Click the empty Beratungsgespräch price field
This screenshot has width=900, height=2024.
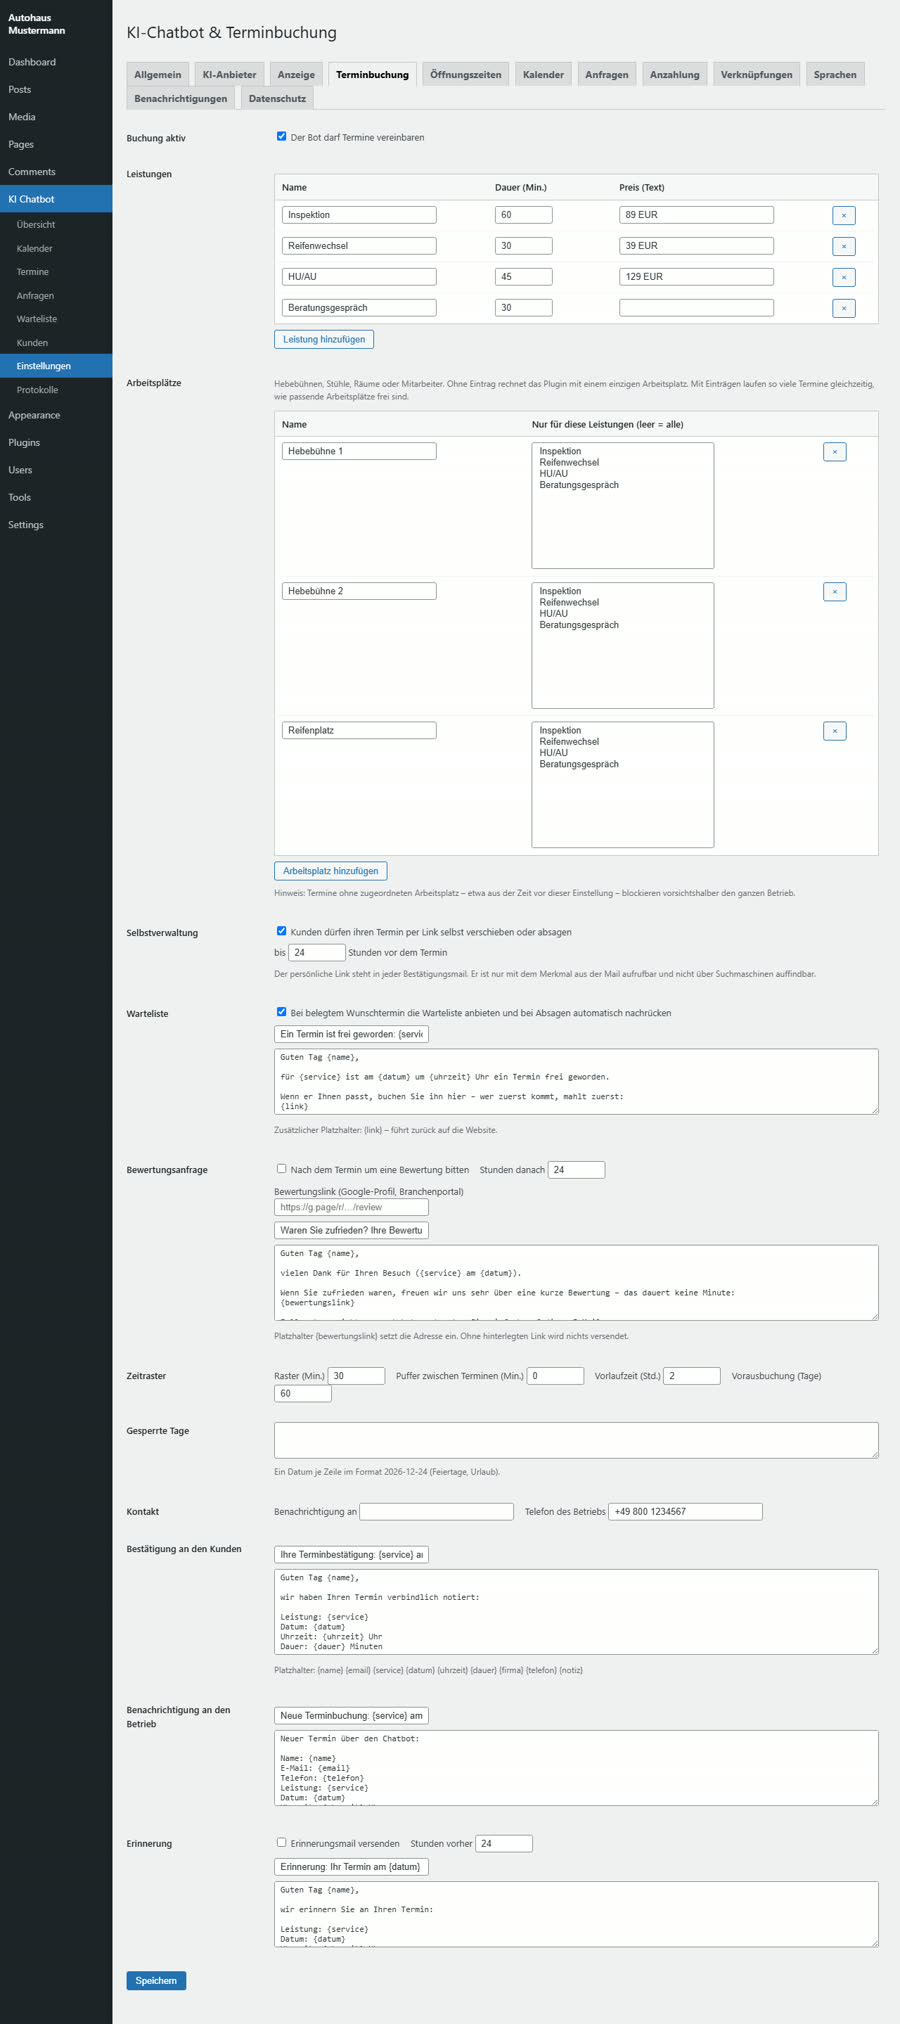(696, 308)
